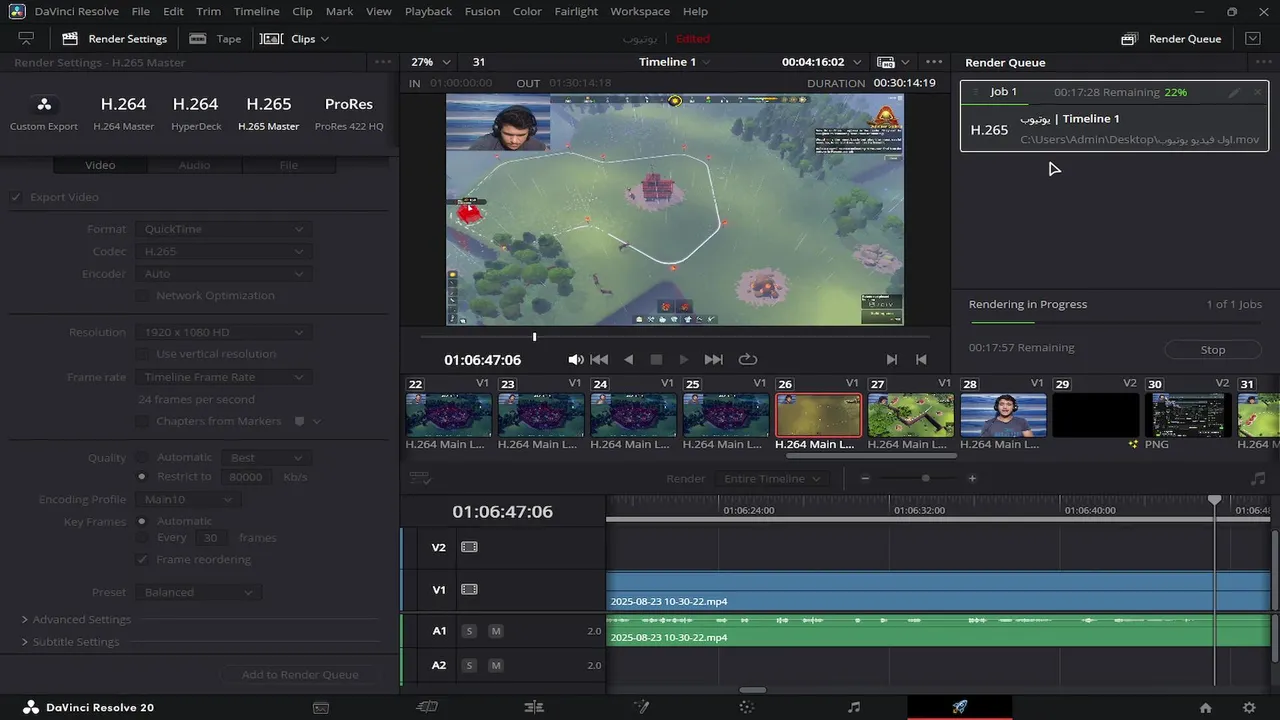Play forward in the viewer
1280x720 pixels.
coord(684,360)
